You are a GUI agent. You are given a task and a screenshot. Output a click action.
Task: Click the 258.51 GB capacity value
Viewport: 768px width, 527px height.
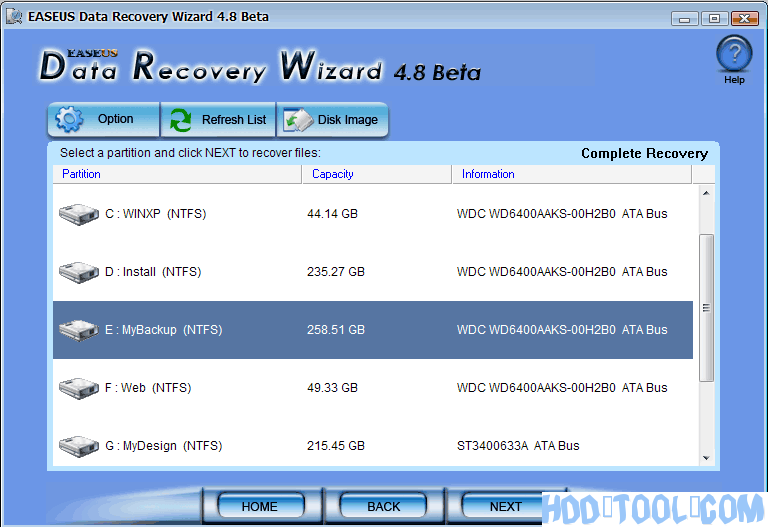click(x=336, y=330)
